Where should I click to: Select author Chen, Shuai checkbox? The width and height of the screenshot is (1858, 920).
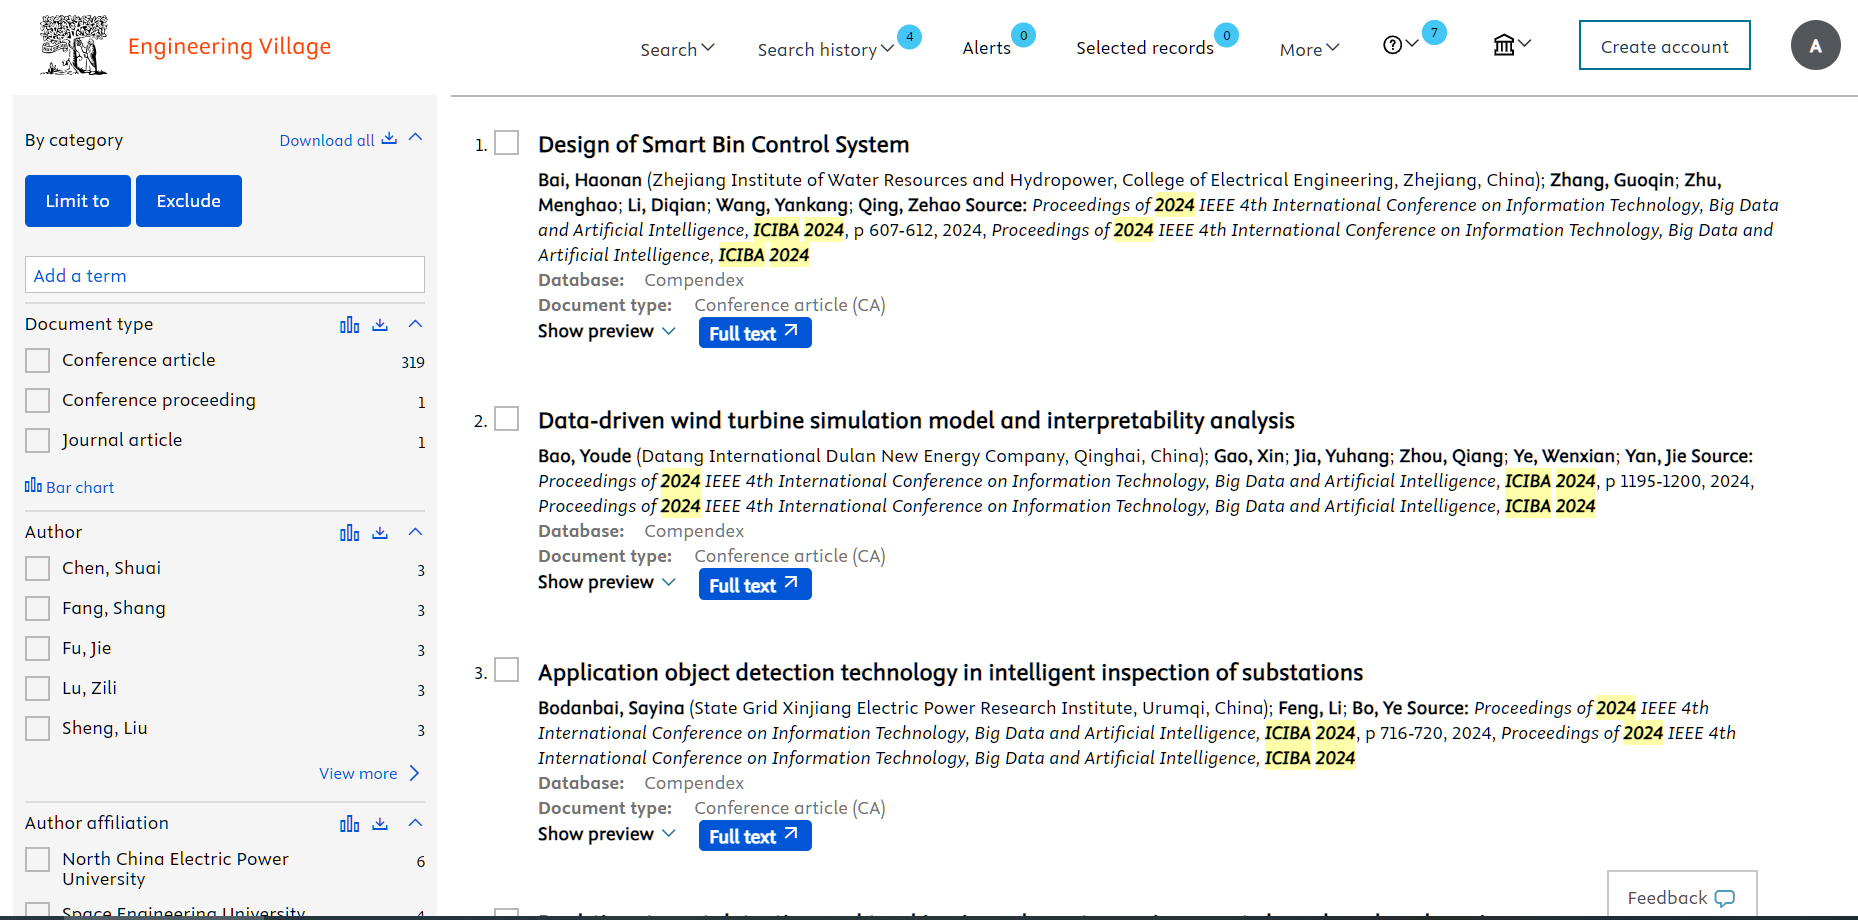[37, 568]
